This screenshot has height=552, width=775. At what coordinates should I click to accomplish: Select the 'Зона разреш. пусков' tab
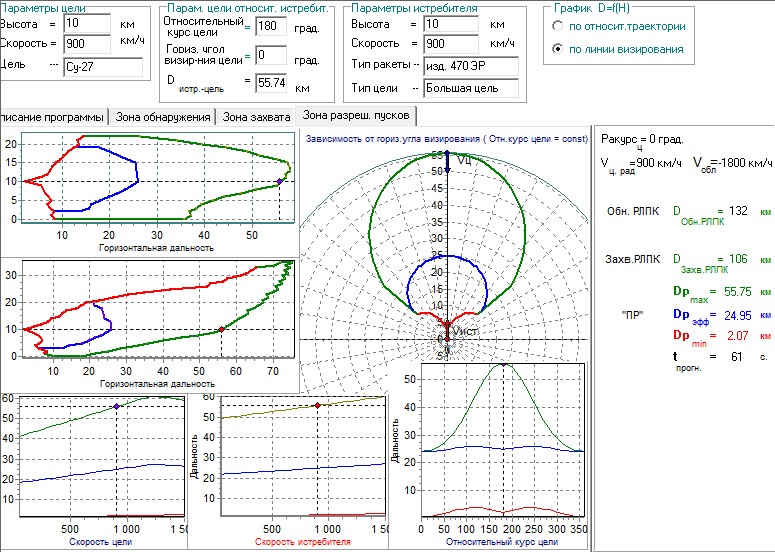[x=356, y=115]
